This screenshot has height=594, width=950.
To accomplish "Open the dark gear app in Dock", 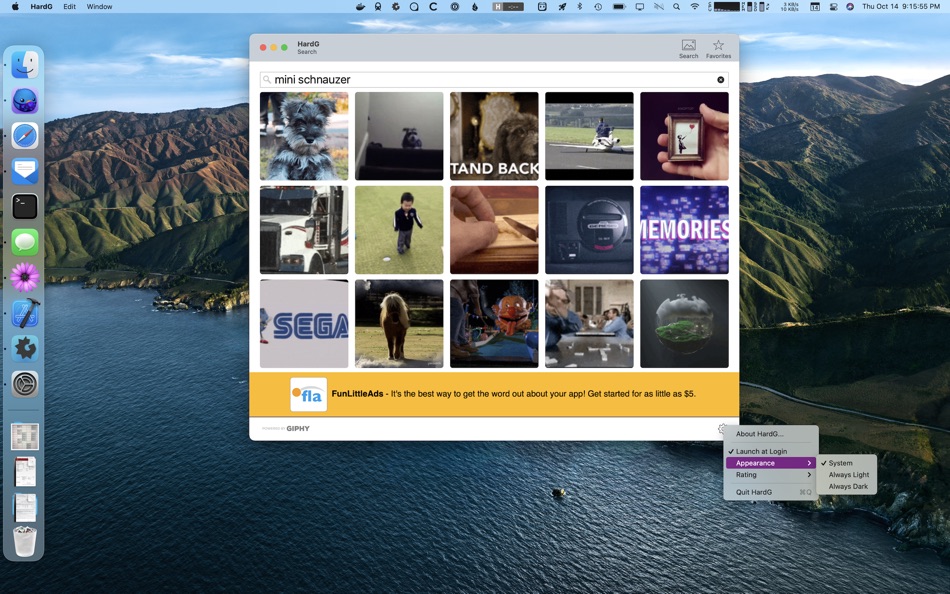I will [x=25, y=349].
